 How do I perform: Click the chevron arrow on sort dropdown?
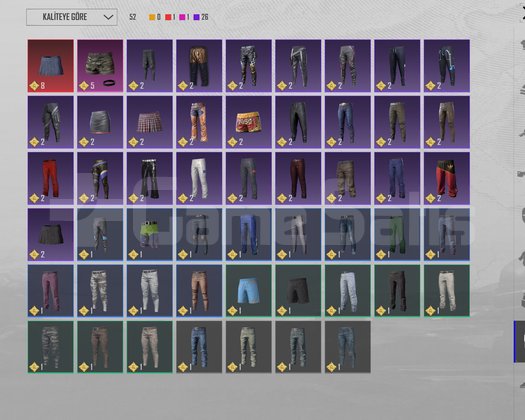tap(108, 17)
